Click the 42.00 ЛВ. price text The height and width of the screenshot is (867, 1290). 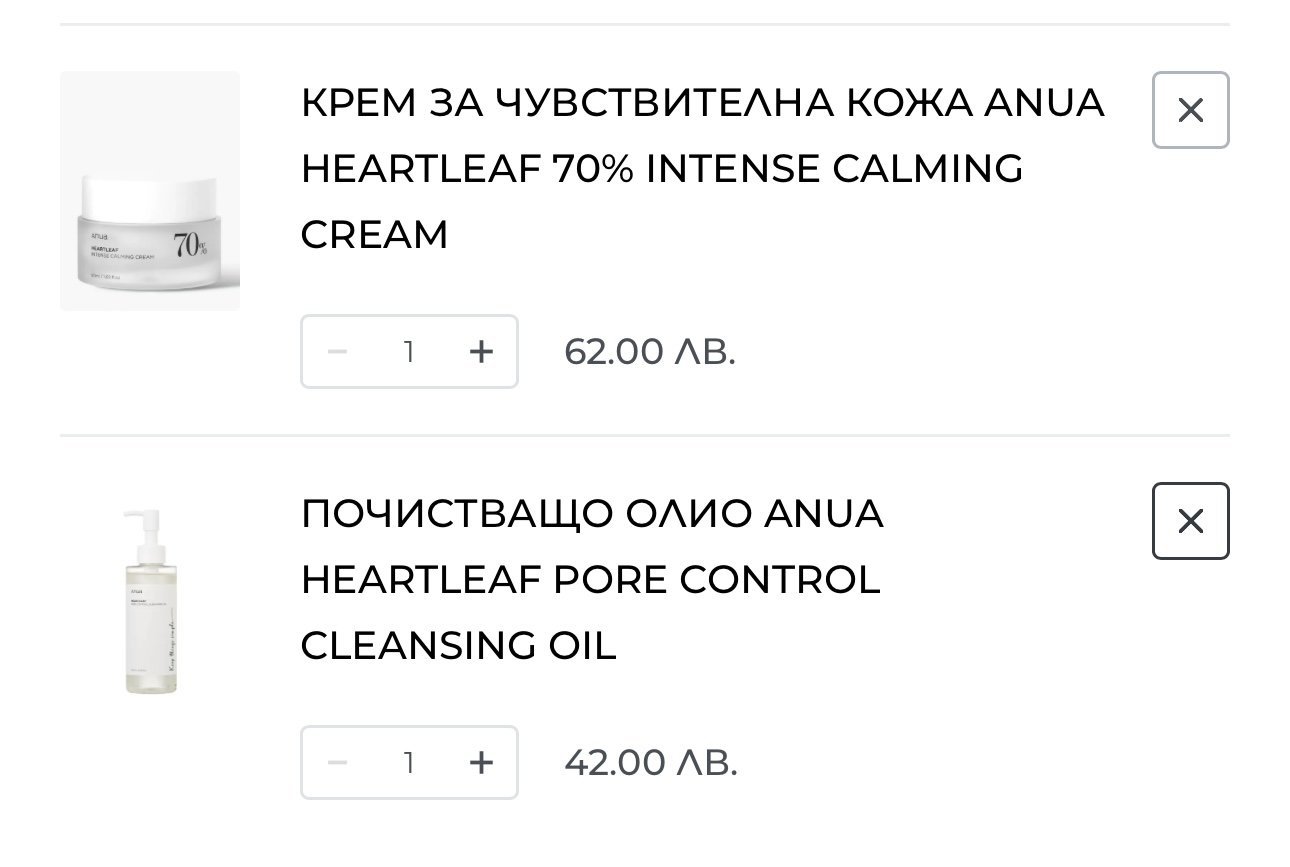651,763
